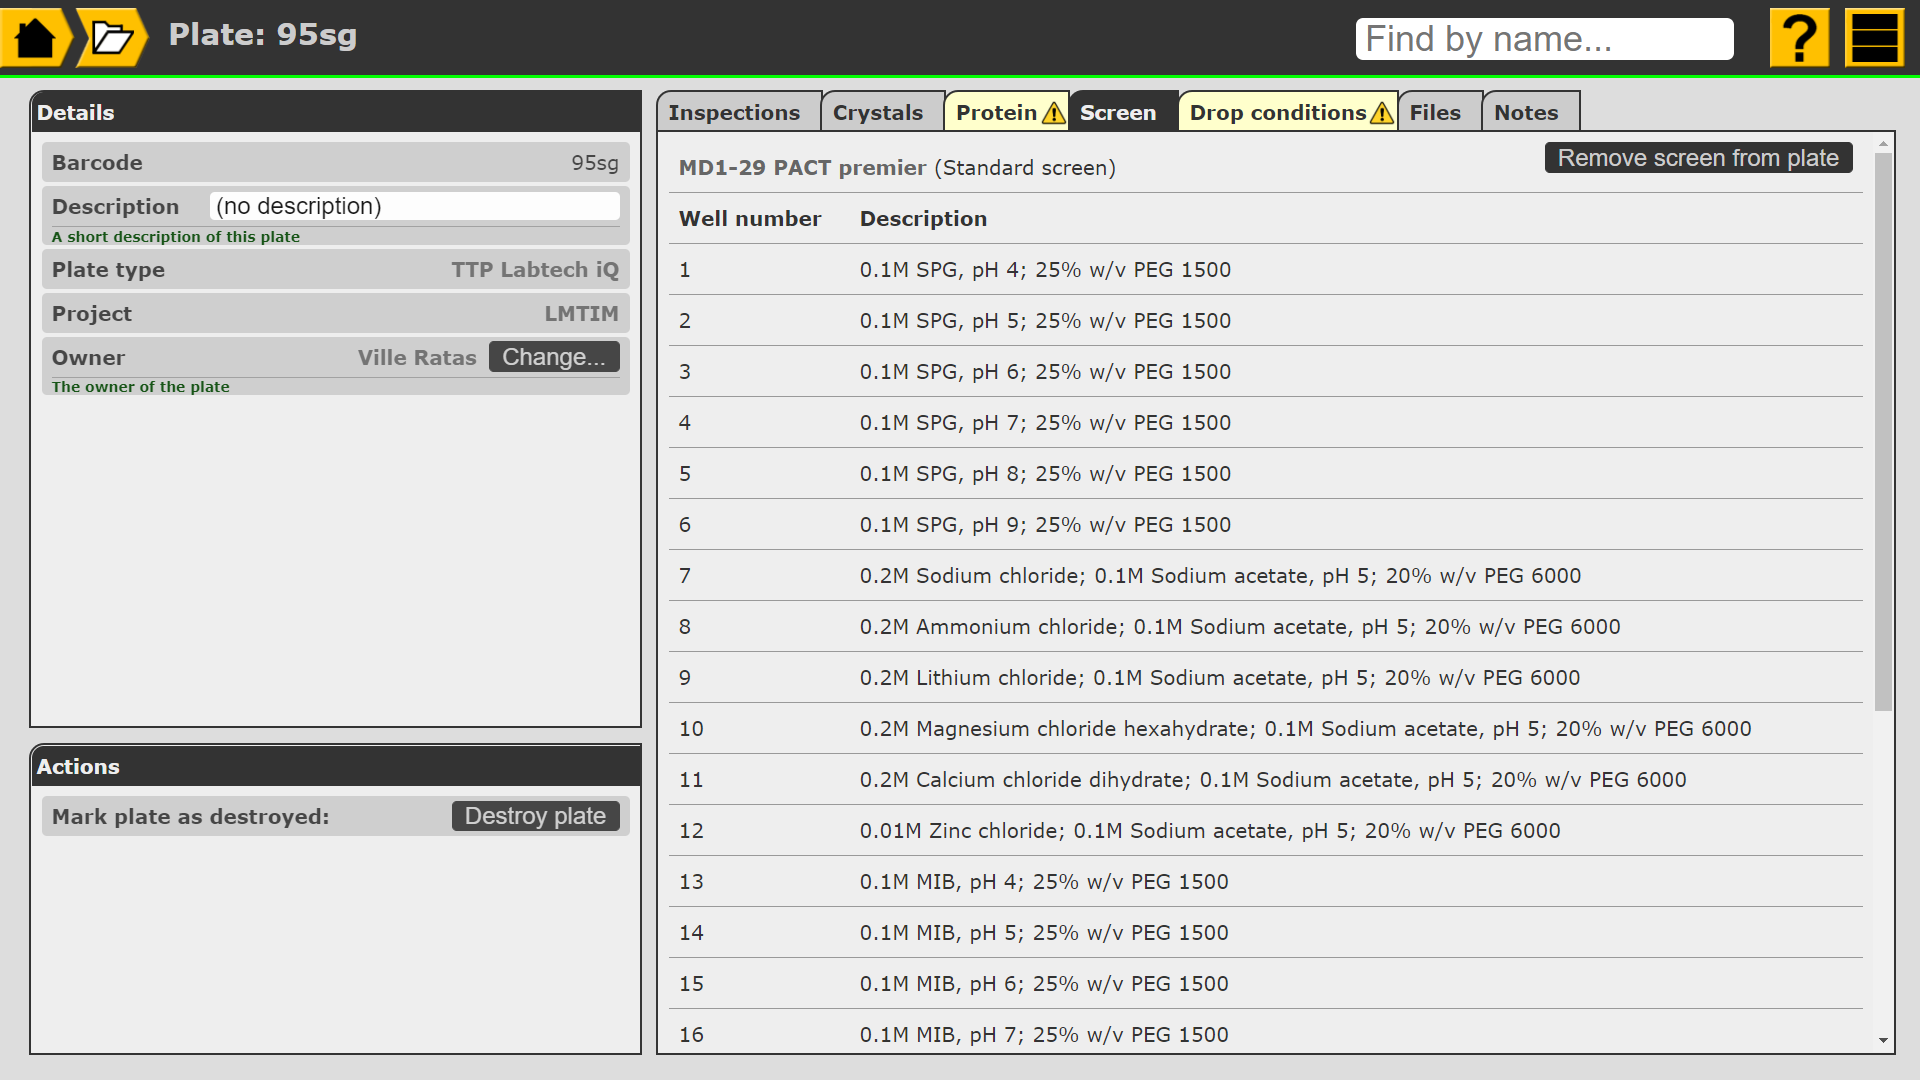1920x1080 pixels.
Task: Click the scrollbar down arrow
Action: pos(1883,1040)
